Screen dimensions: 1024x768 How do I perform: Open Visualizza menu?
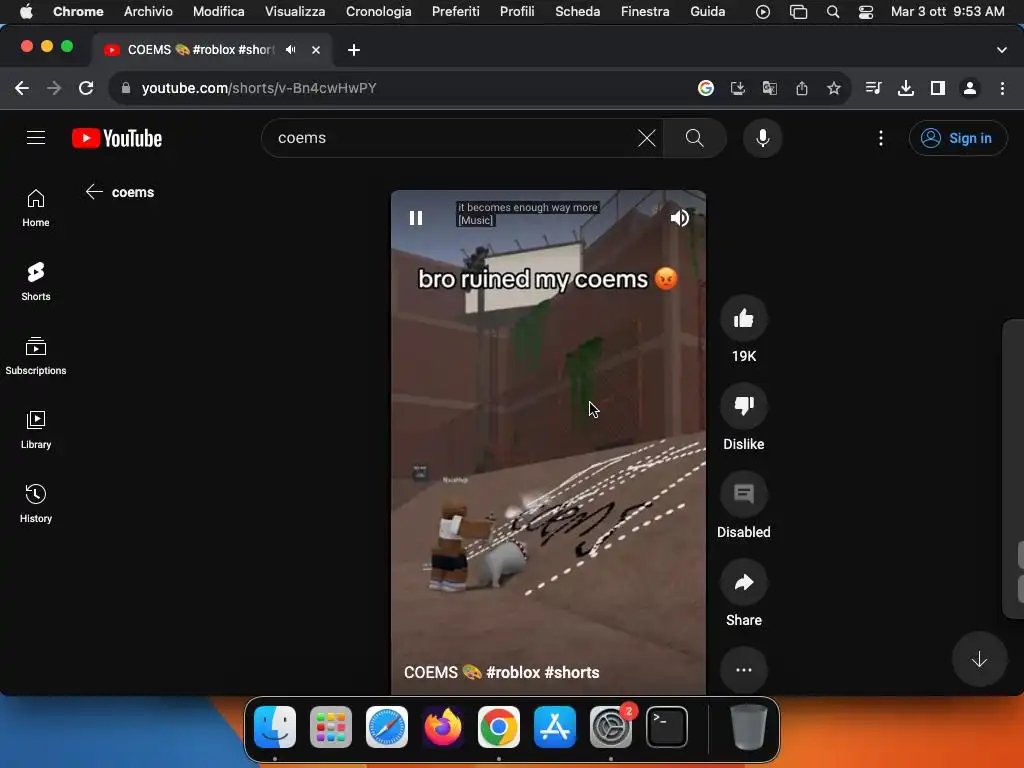click(x=295, y=11)
